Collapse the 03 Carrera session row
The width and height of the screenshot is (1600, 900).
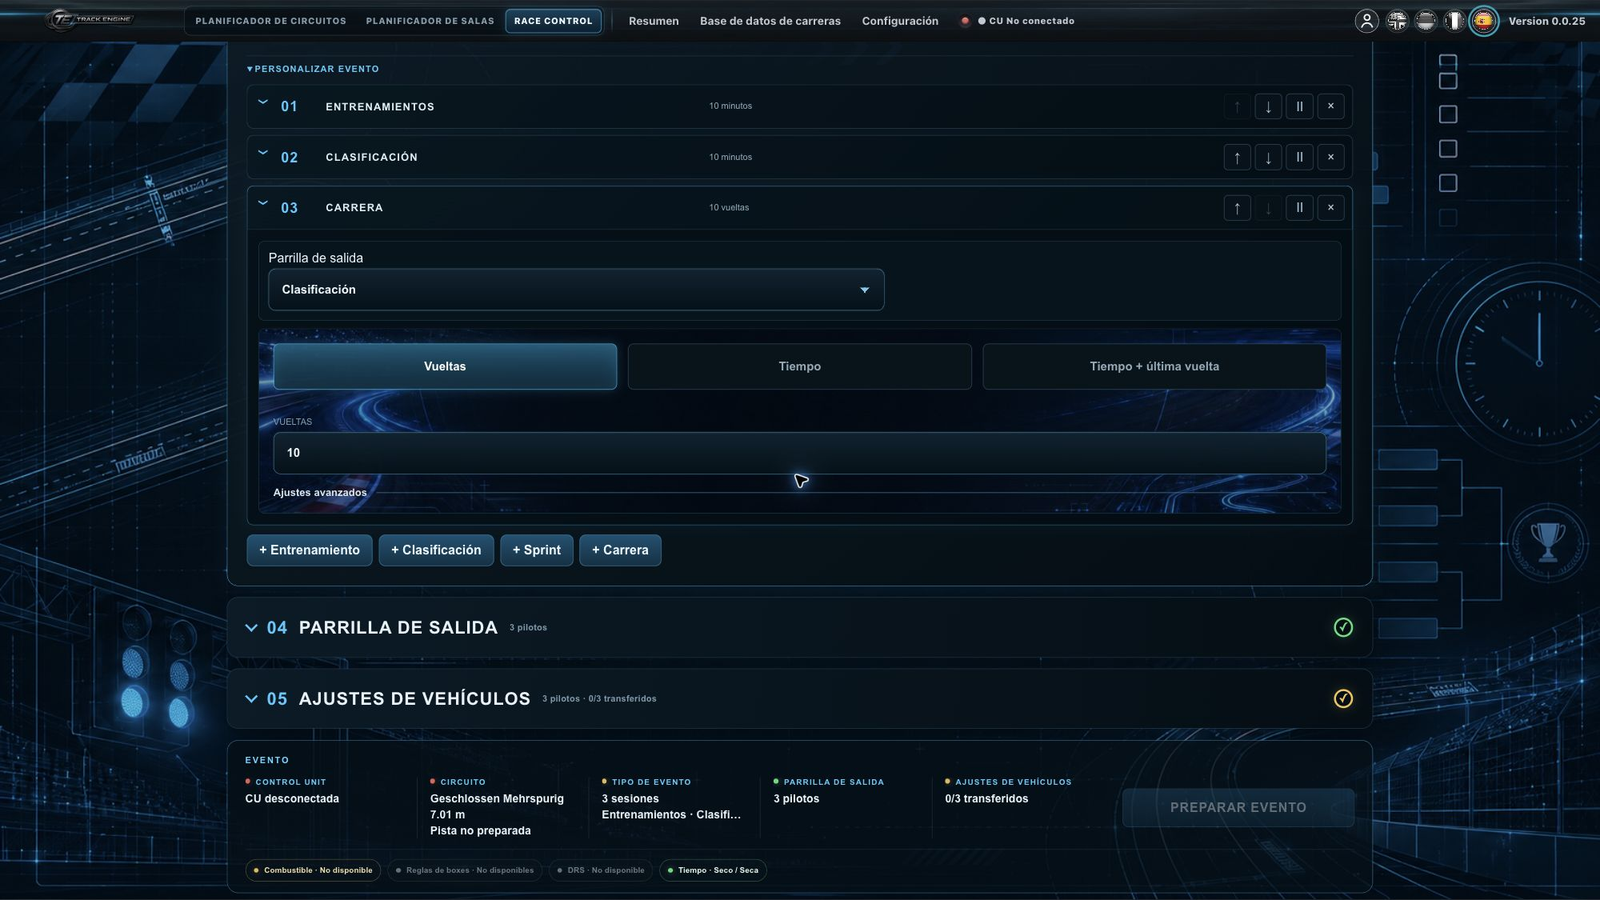(x=263, y=203)
